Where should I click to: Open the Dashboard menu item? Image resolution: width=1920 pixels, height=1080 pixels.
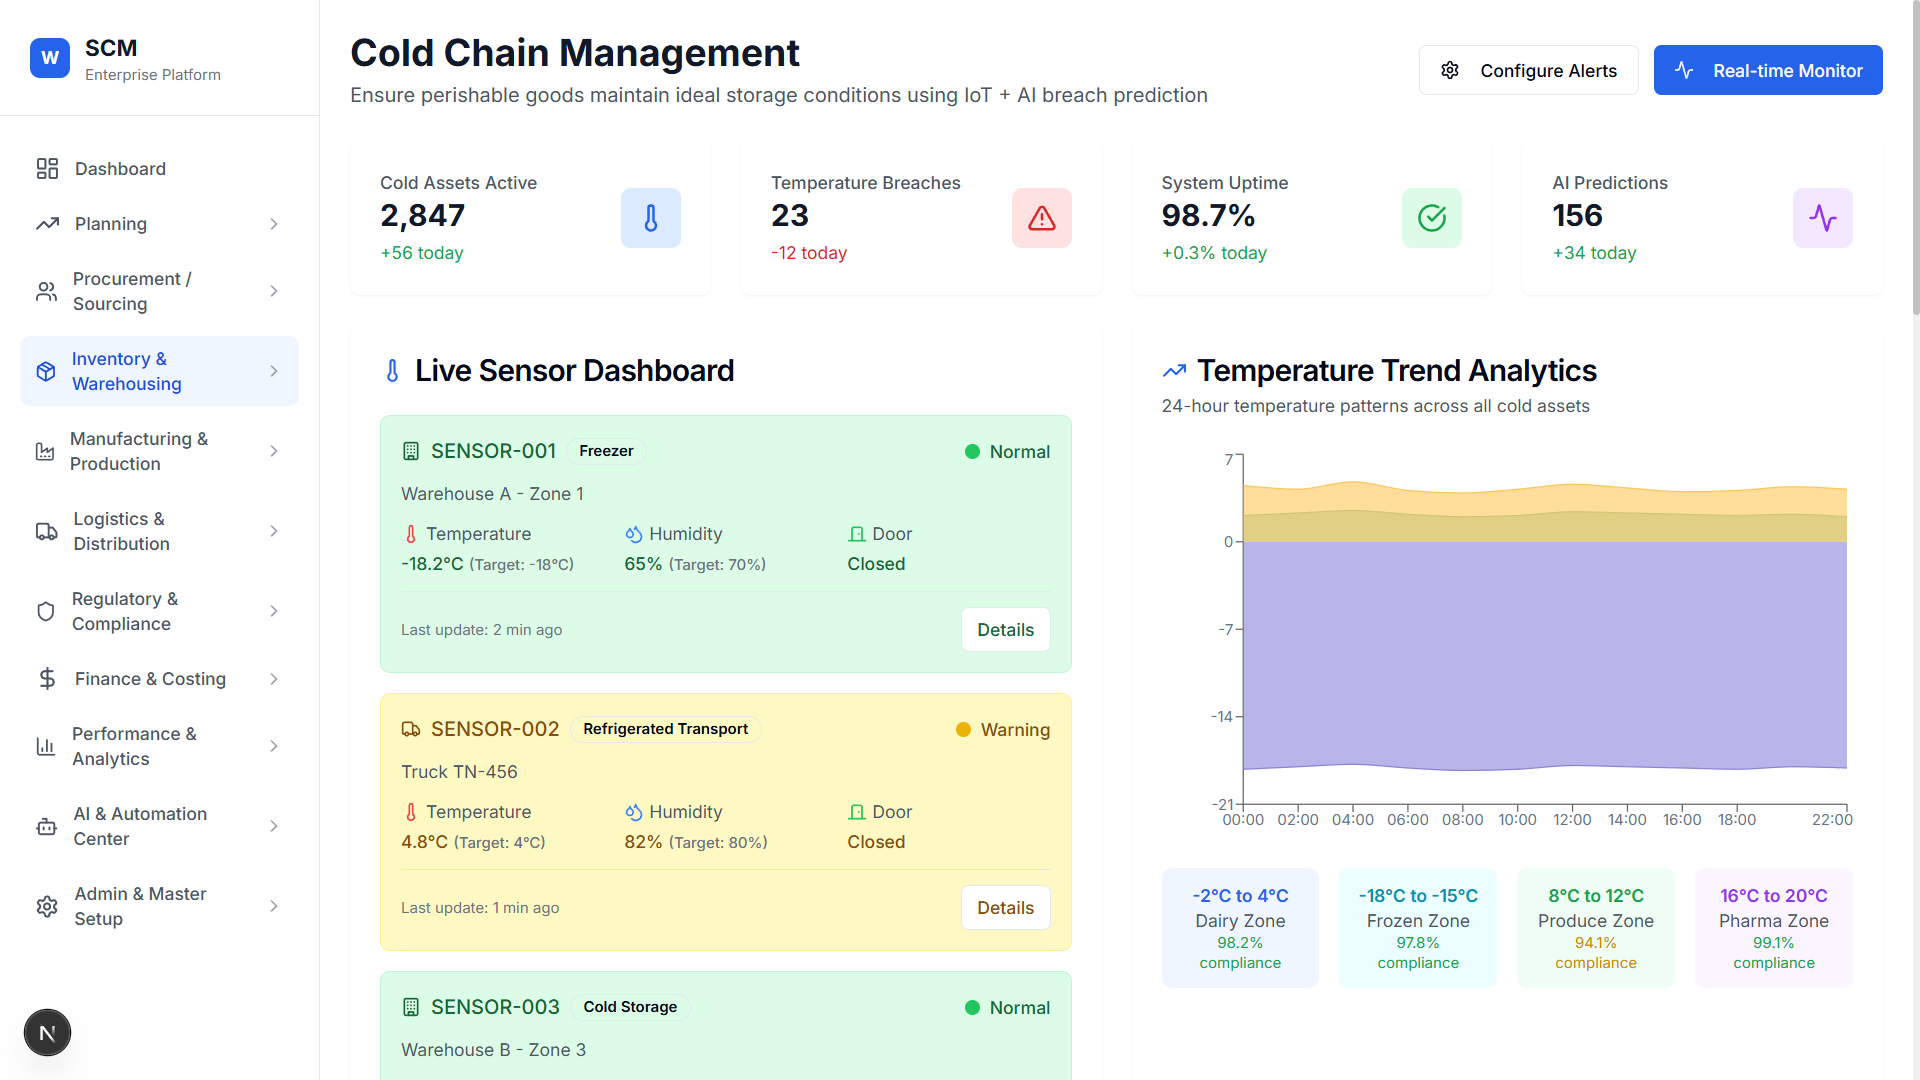120,169
